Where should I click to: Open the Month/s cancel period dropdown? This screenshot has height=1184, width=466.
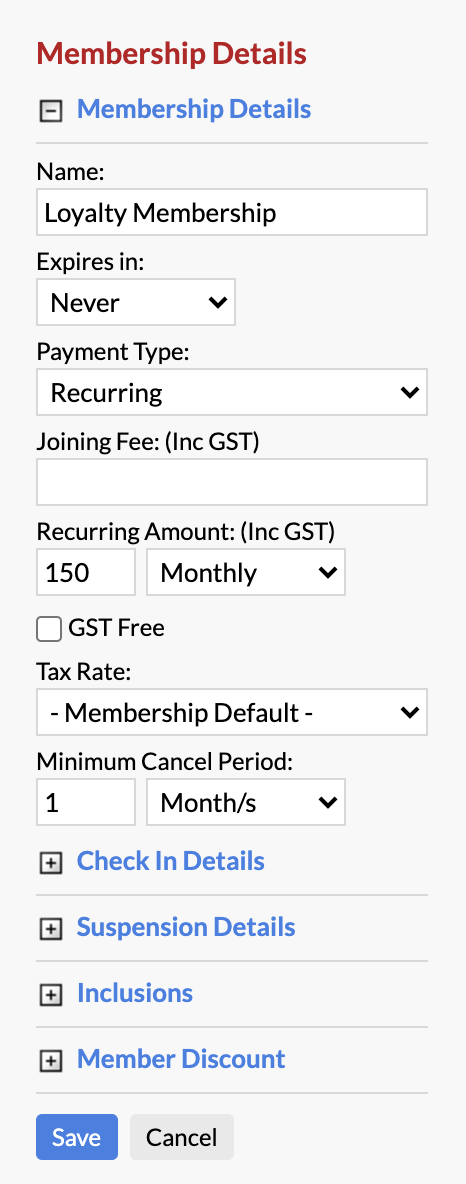click(246, 802)
